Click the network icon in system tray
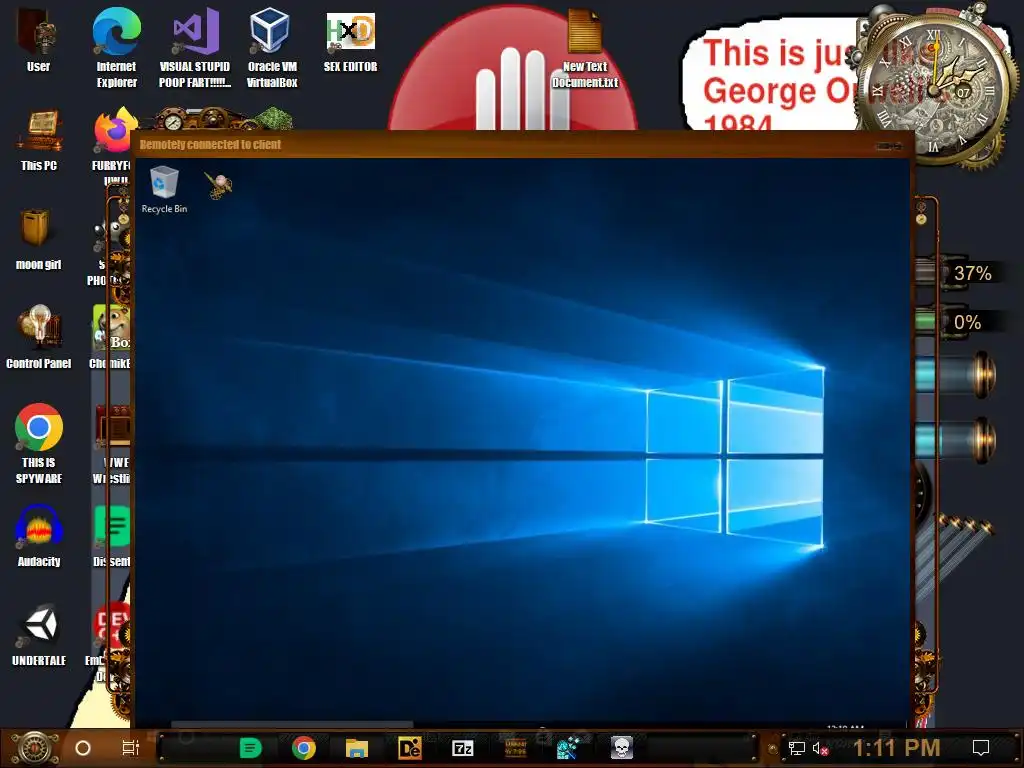This screenshot has width=1024, height=768. (x=797, y=748)
